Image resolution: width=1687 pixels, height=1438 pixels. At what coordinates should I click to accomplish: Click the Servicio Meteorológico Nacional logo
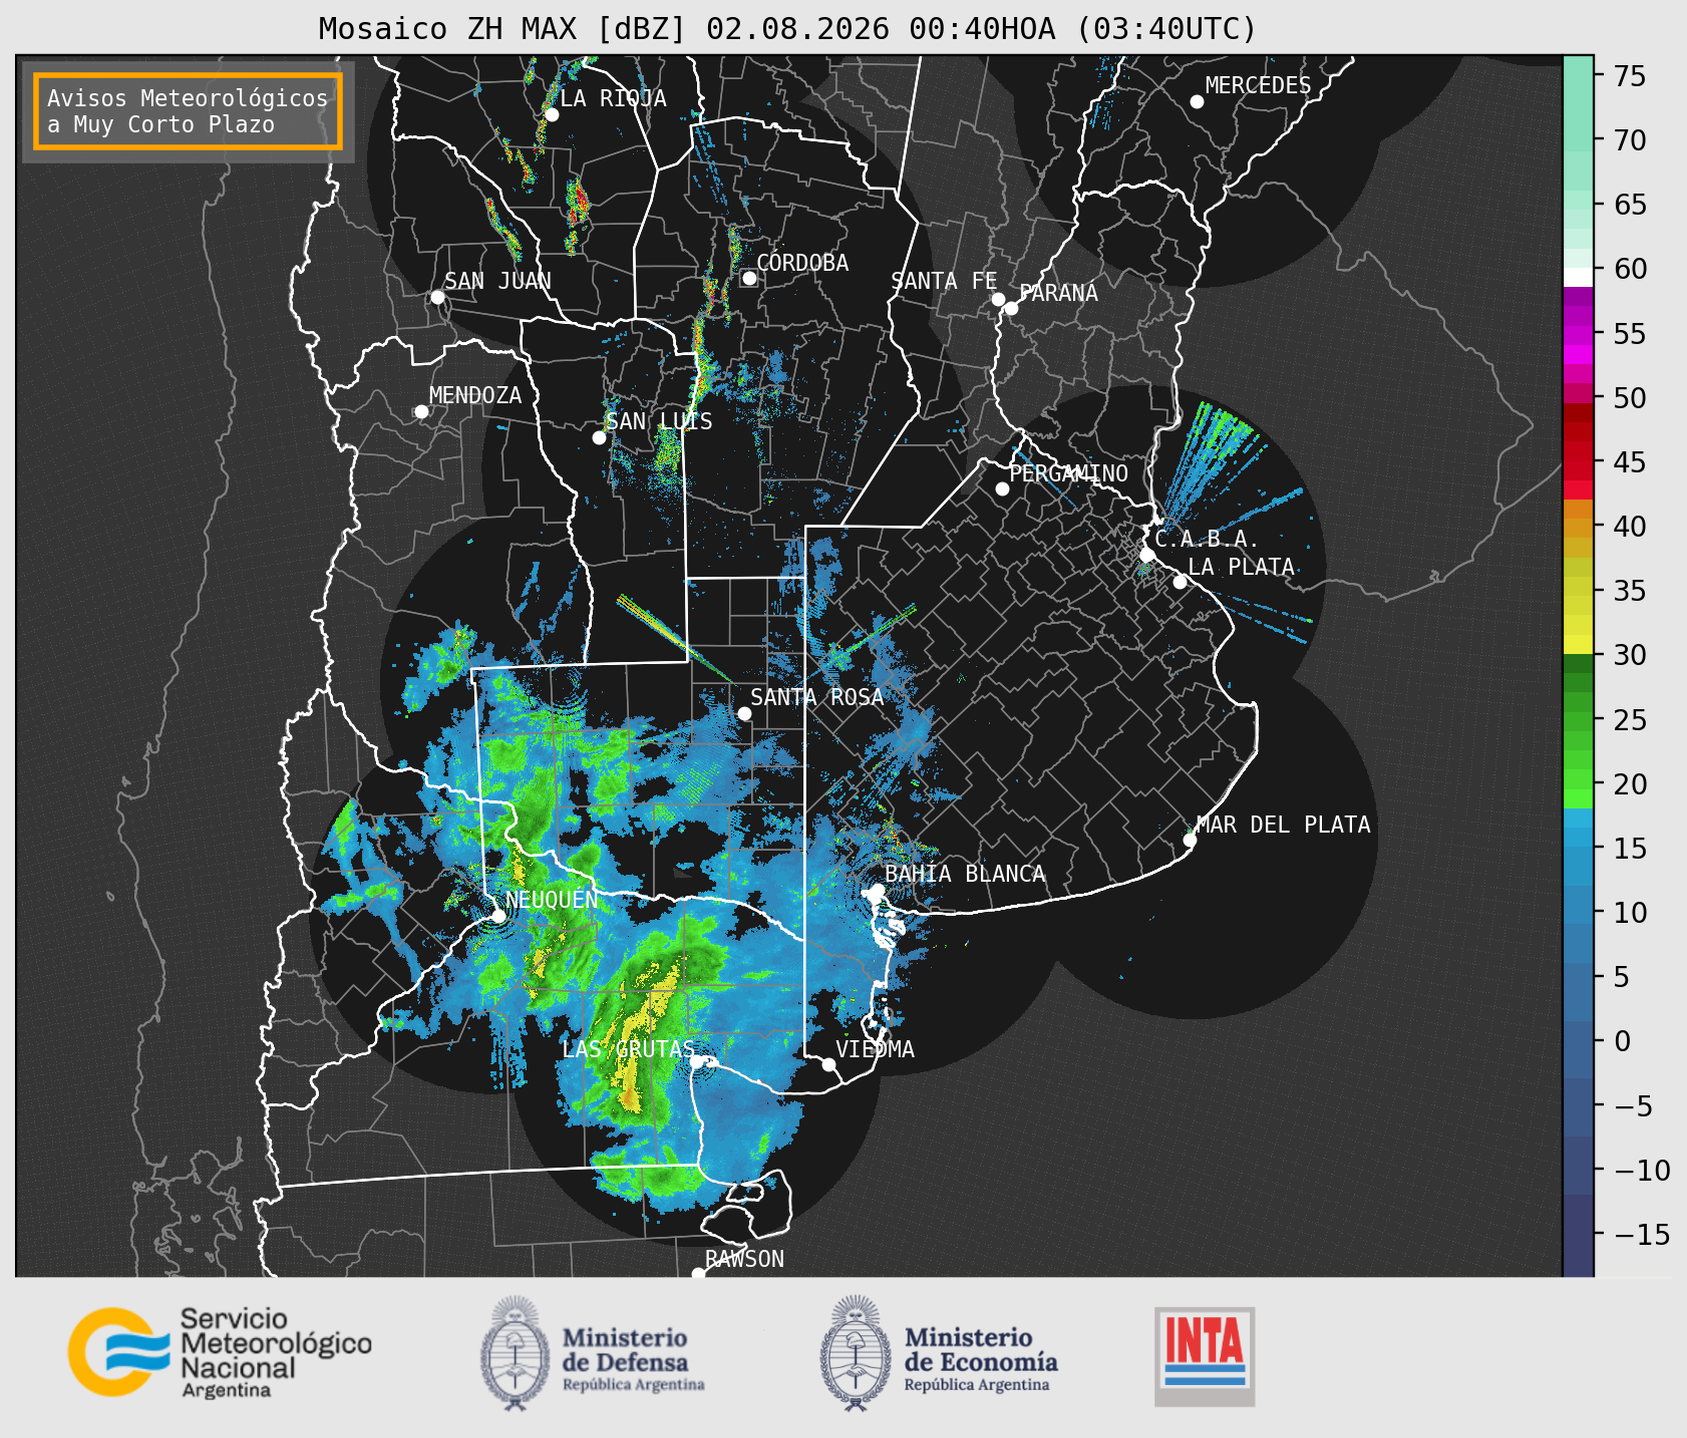click(219, 1352)
